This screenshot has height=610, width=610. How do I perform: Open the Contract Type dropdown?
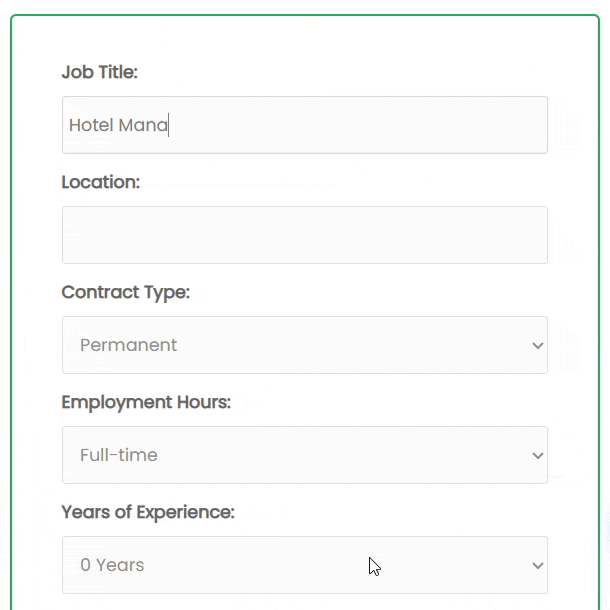click(304, 345)
